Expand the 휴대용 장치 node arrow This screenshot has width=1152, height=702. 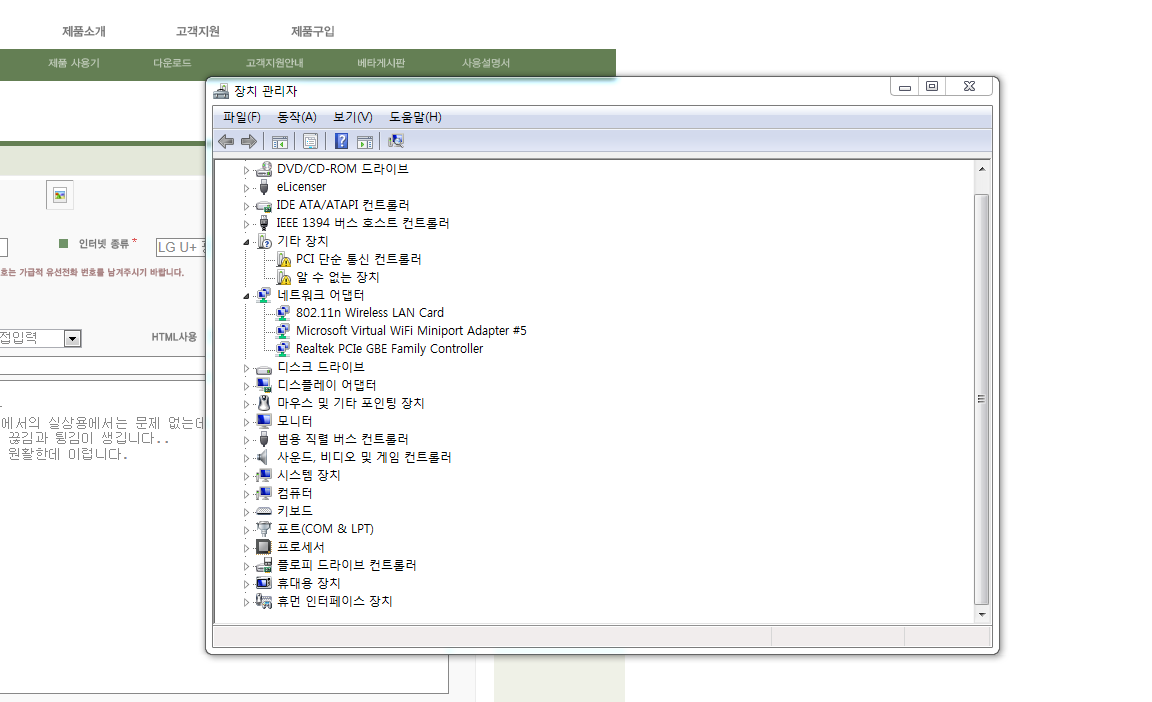(x=246, y=584)
